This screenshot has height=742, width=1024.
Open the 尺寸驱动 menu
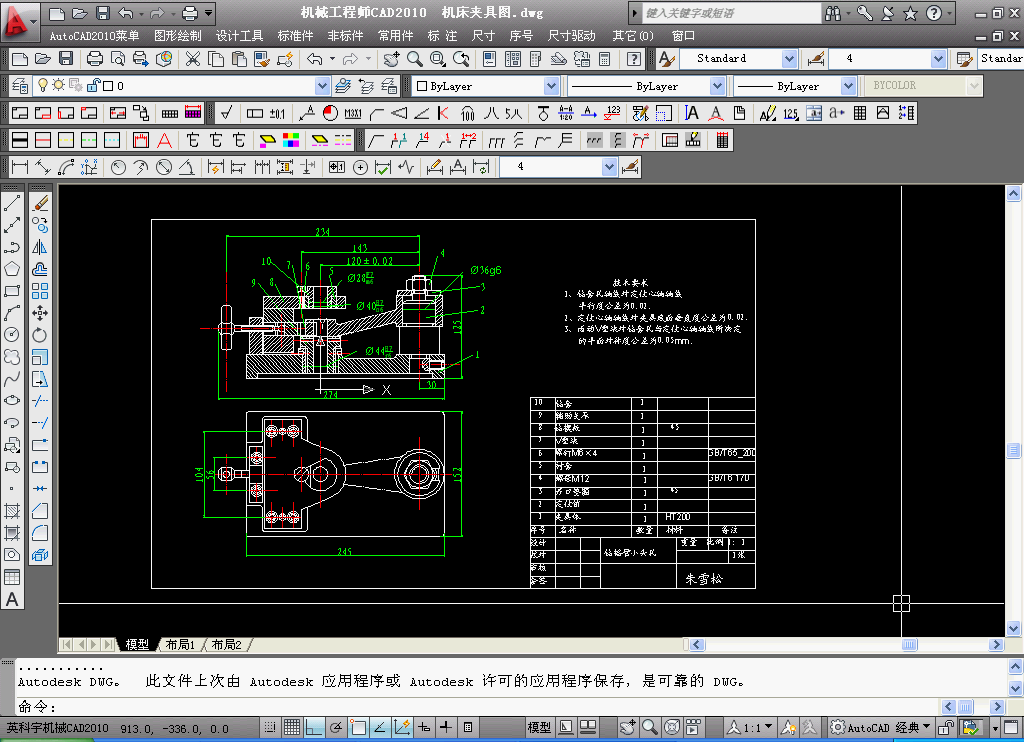click(x=571, y=36)
